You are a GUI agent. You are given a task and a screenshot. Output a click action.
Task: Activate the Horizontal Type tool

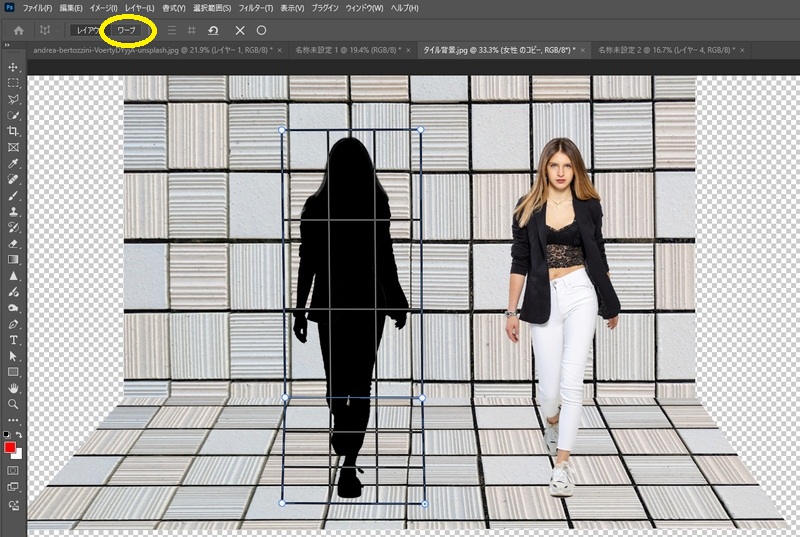click(13, 340)
